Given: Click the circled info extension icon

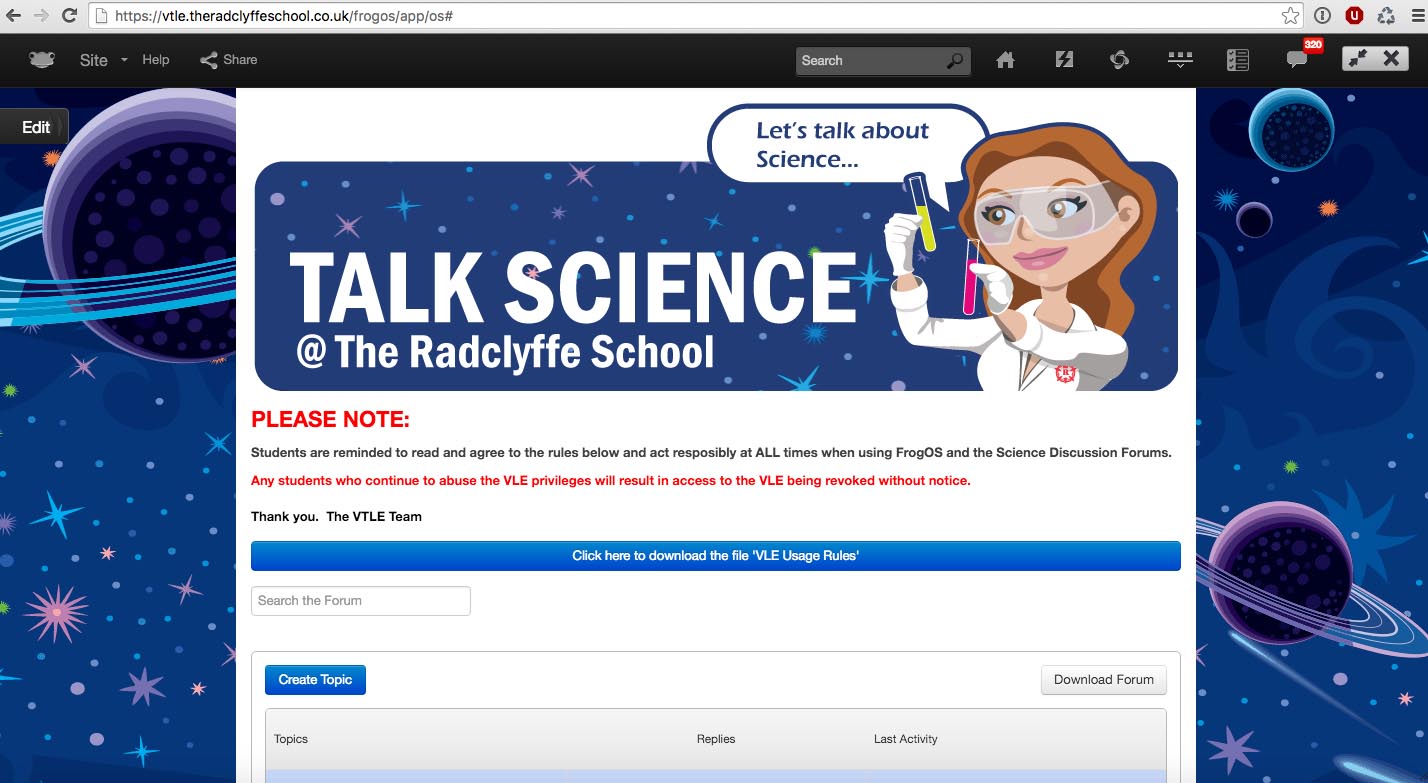Looking at the screenshot, I should click(x=1322, y=16).
